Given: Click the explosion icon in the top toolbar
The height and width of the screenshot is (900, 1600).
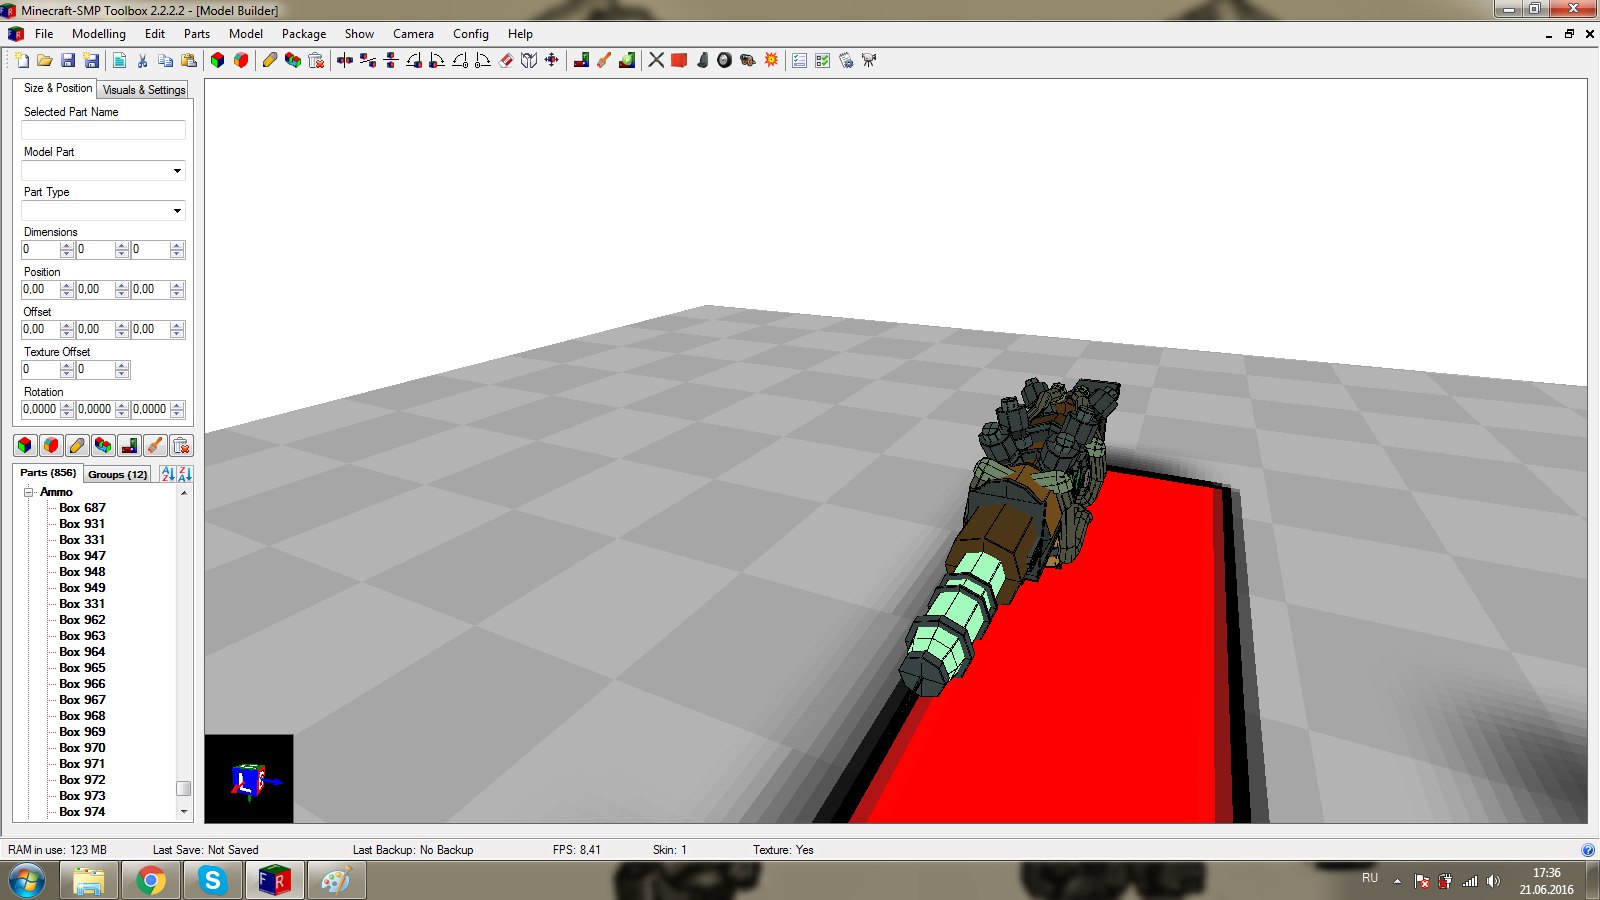Looking at the screenshot, I should (x=771, y=61).
